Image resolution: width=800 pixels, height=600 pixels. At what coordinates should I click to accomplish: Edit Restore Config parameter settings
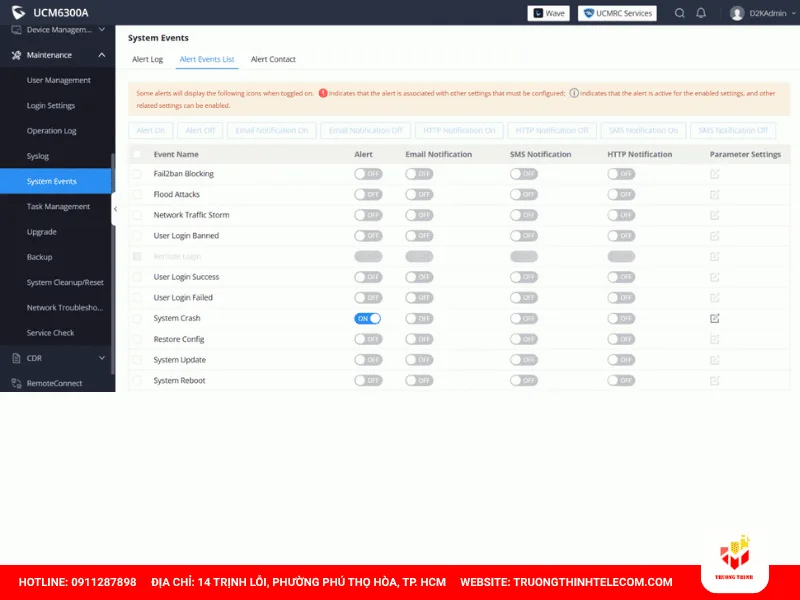point(715,339)
